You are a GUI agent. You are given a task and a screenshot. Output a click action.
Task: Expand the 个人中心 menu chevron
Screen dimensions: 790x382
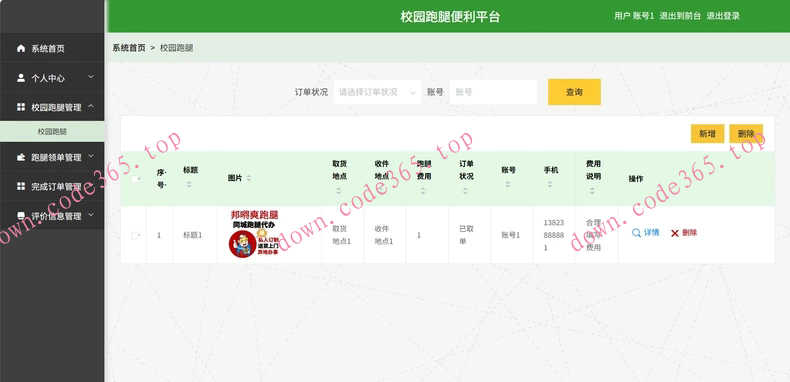(x=91, y=77)
